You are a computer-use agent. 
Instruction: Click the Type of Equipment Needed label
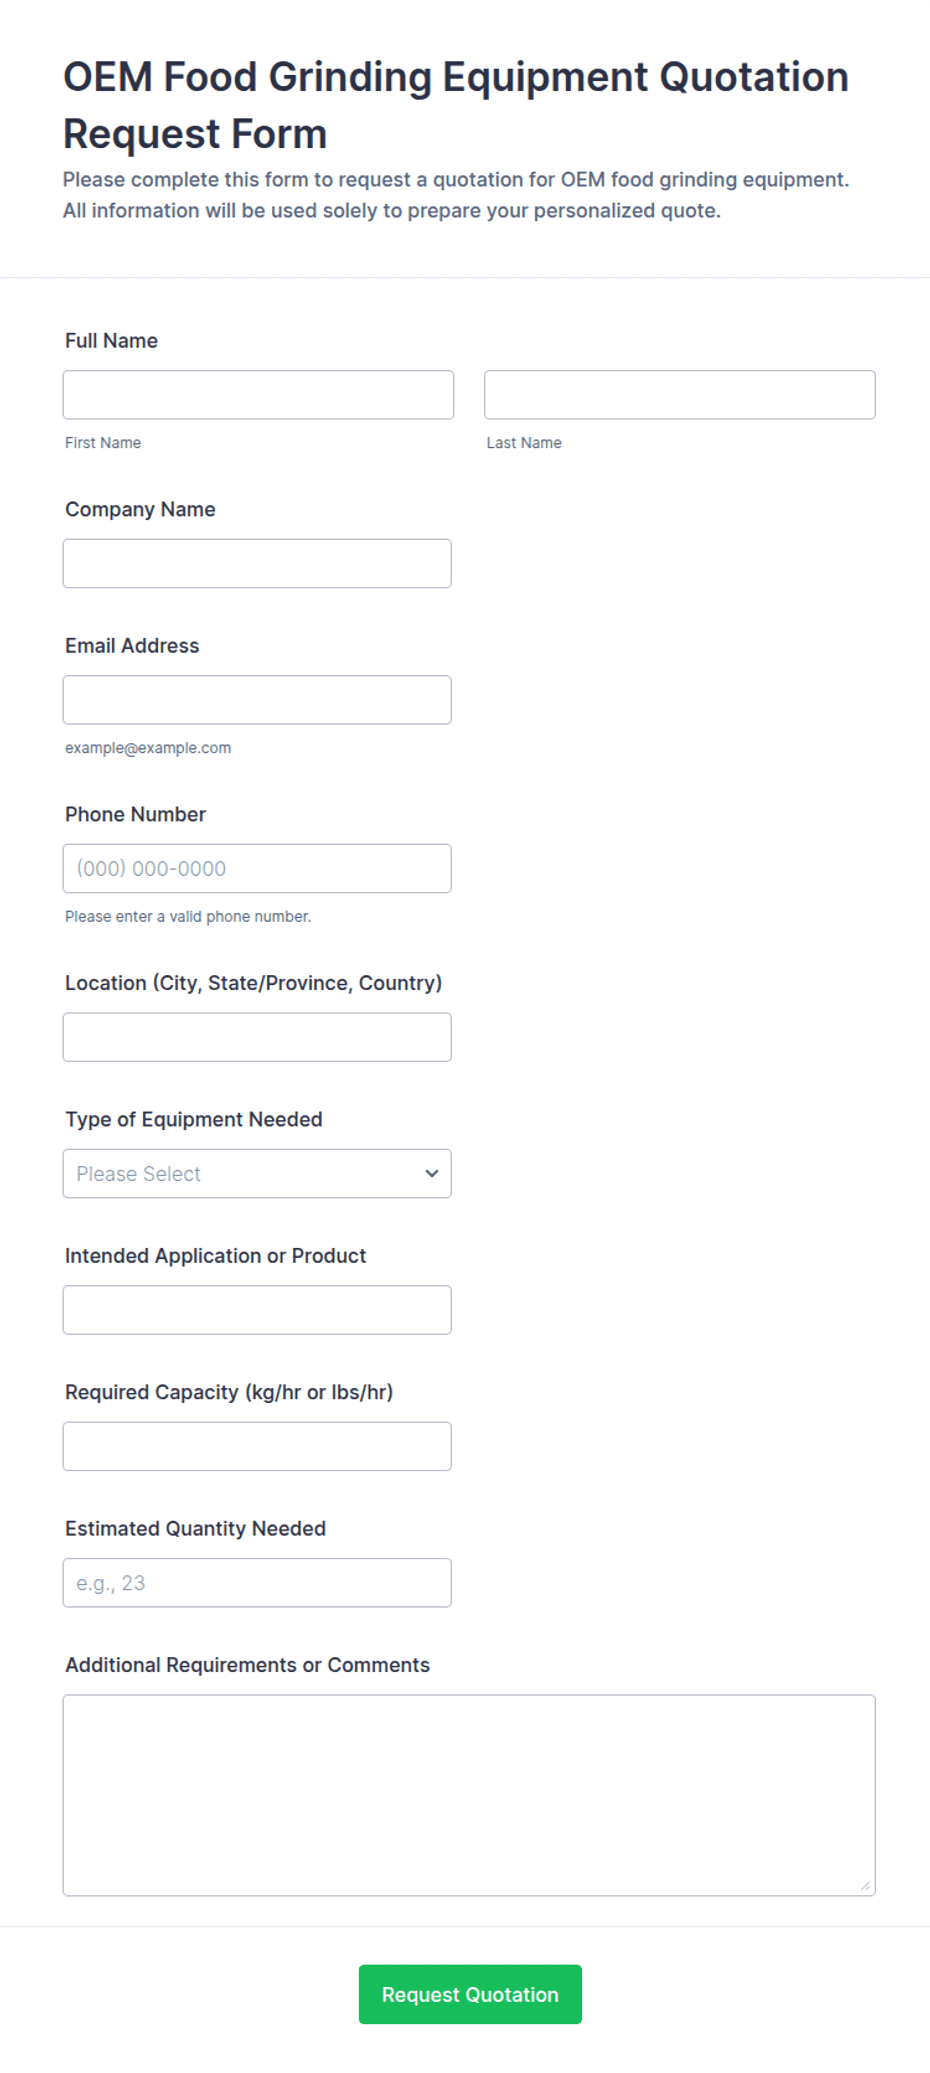194,1119
